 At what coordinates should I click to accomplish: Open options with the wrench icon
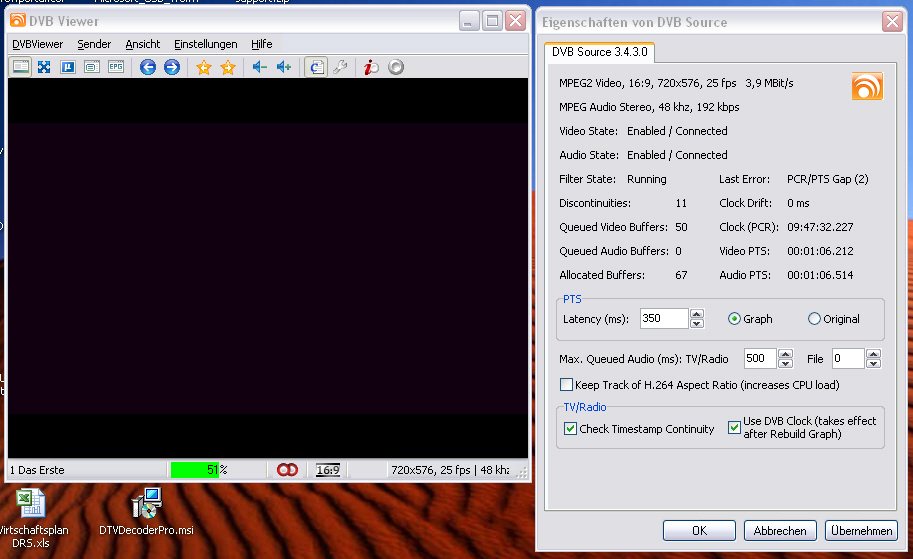pos(340,67)
